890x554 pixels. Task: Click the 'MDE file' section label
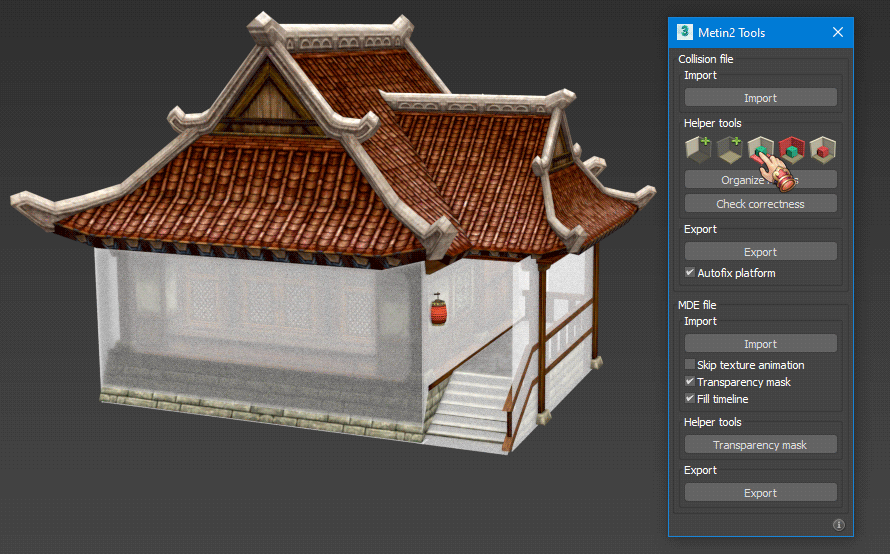tap(697, 305)
